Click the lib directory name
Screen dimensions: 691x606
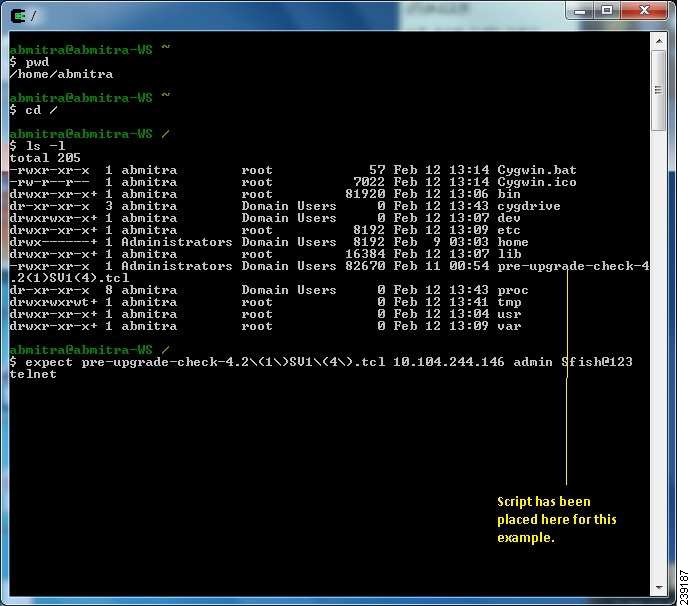(x=509, y=254)
